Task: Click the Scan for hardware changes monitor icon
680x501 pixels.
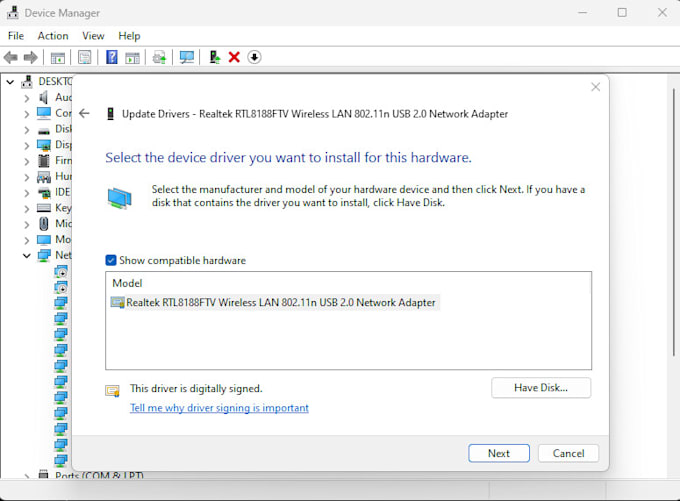Action: click(187, 57)
